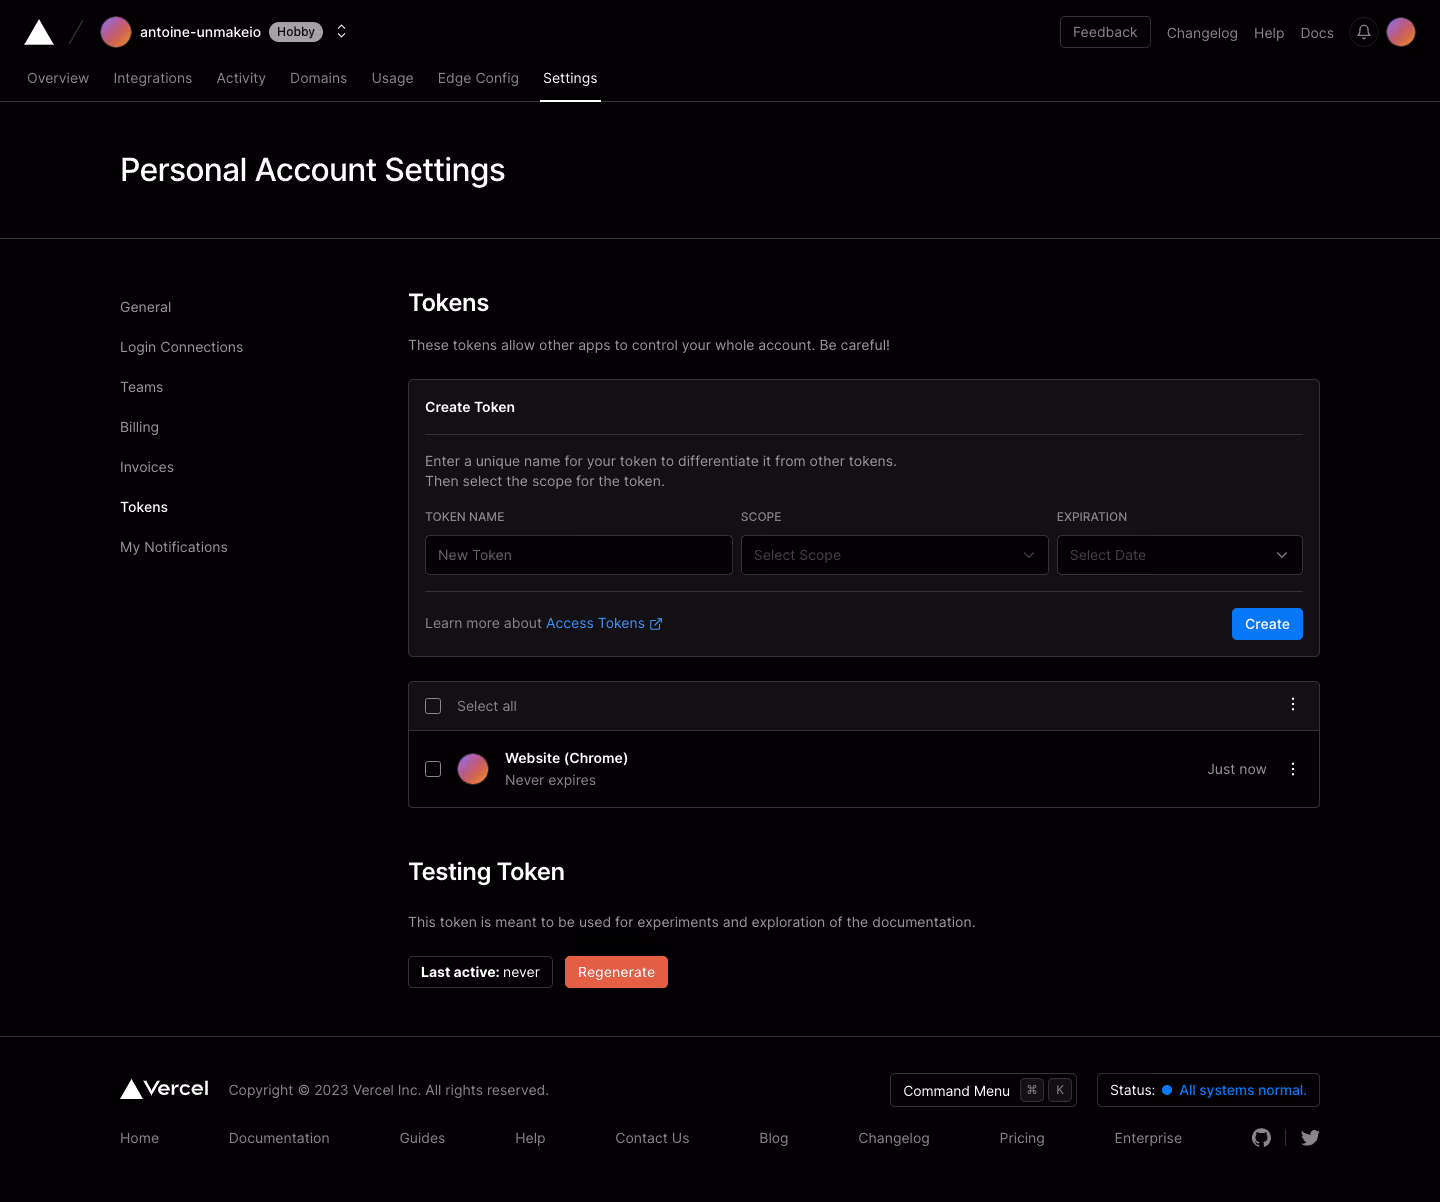Click the Create token button
Viewport: 1440px width, 1202px height.
click(x=1267, y=624)
